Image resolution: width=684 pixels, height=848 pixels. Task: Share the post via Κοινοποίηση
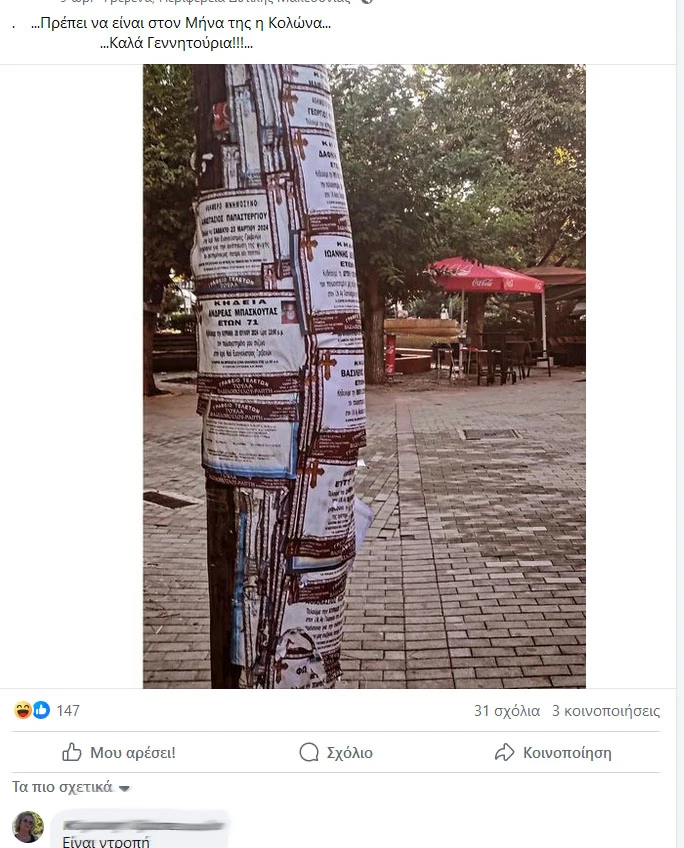click(x=553, y=752)
